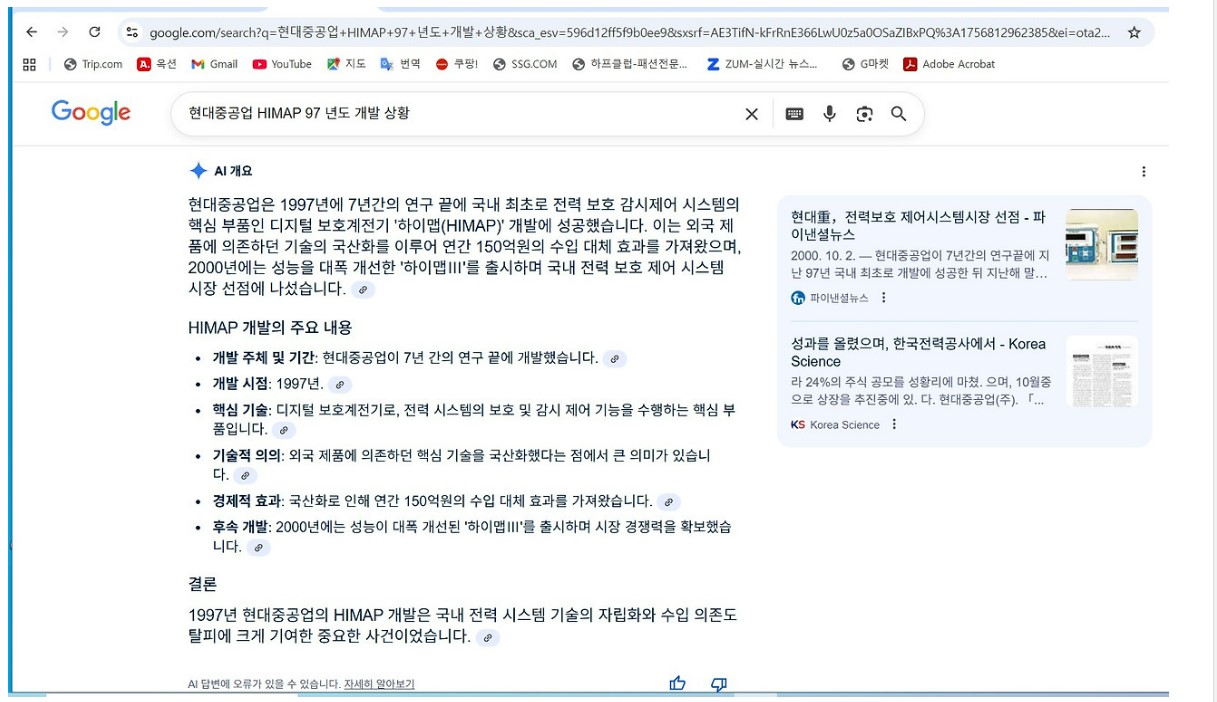
Task: Open the 옥션 bookmark
Action: [x=157, y=64]
